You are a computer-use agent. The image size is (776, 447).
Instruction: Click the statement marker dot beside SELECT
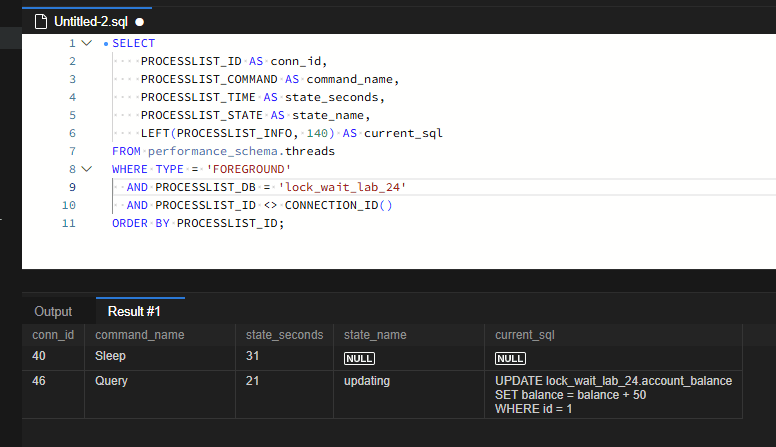coord(105,44)
